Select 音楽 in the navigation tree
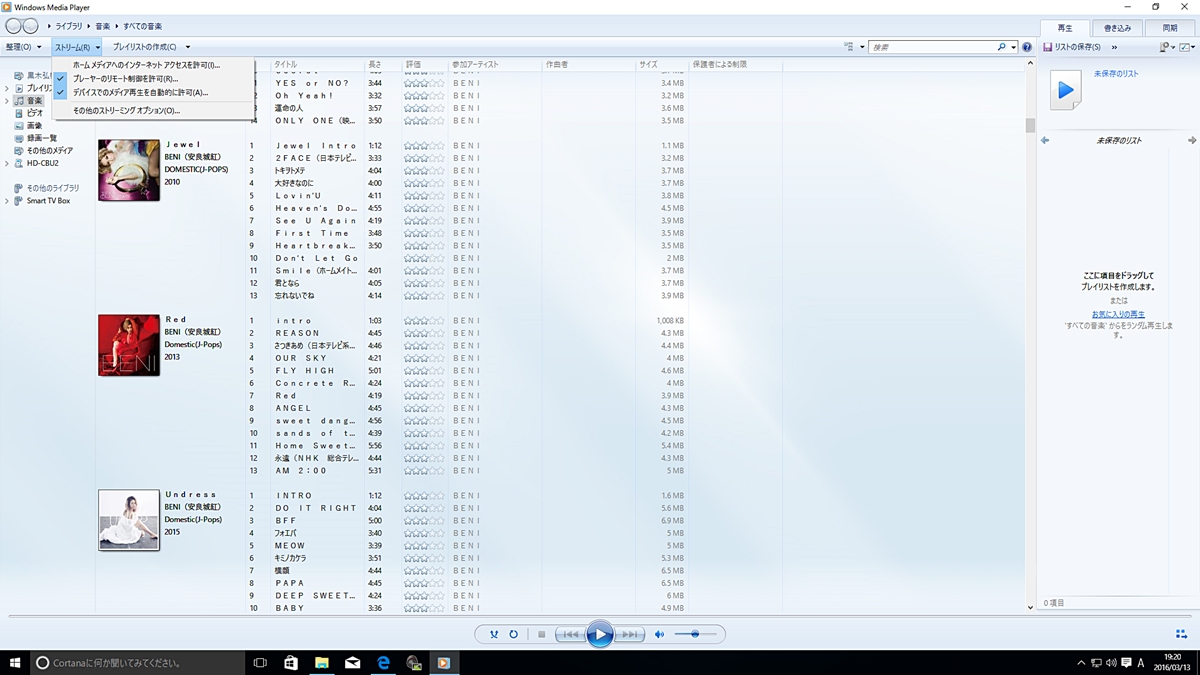Screen dimensions: 1200x675 tap(34, 101)
